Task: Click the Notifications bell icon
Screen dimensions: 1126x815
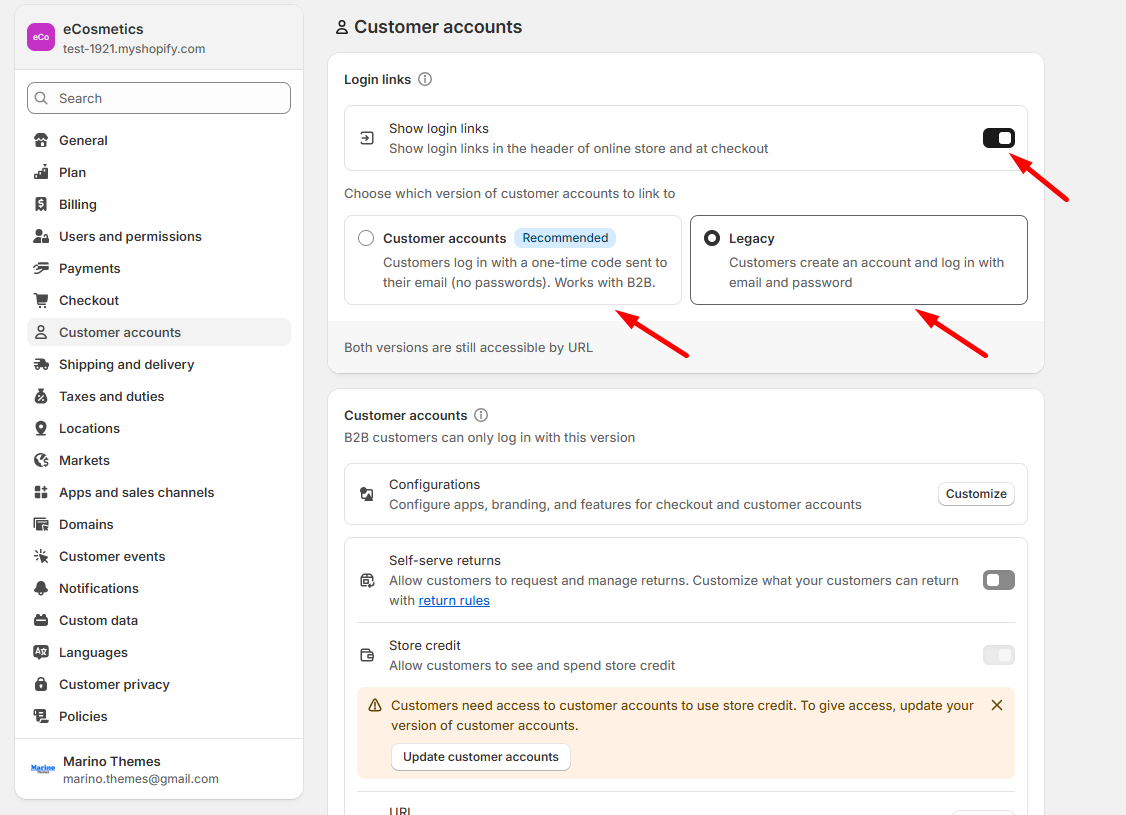Action: (41, 589)
